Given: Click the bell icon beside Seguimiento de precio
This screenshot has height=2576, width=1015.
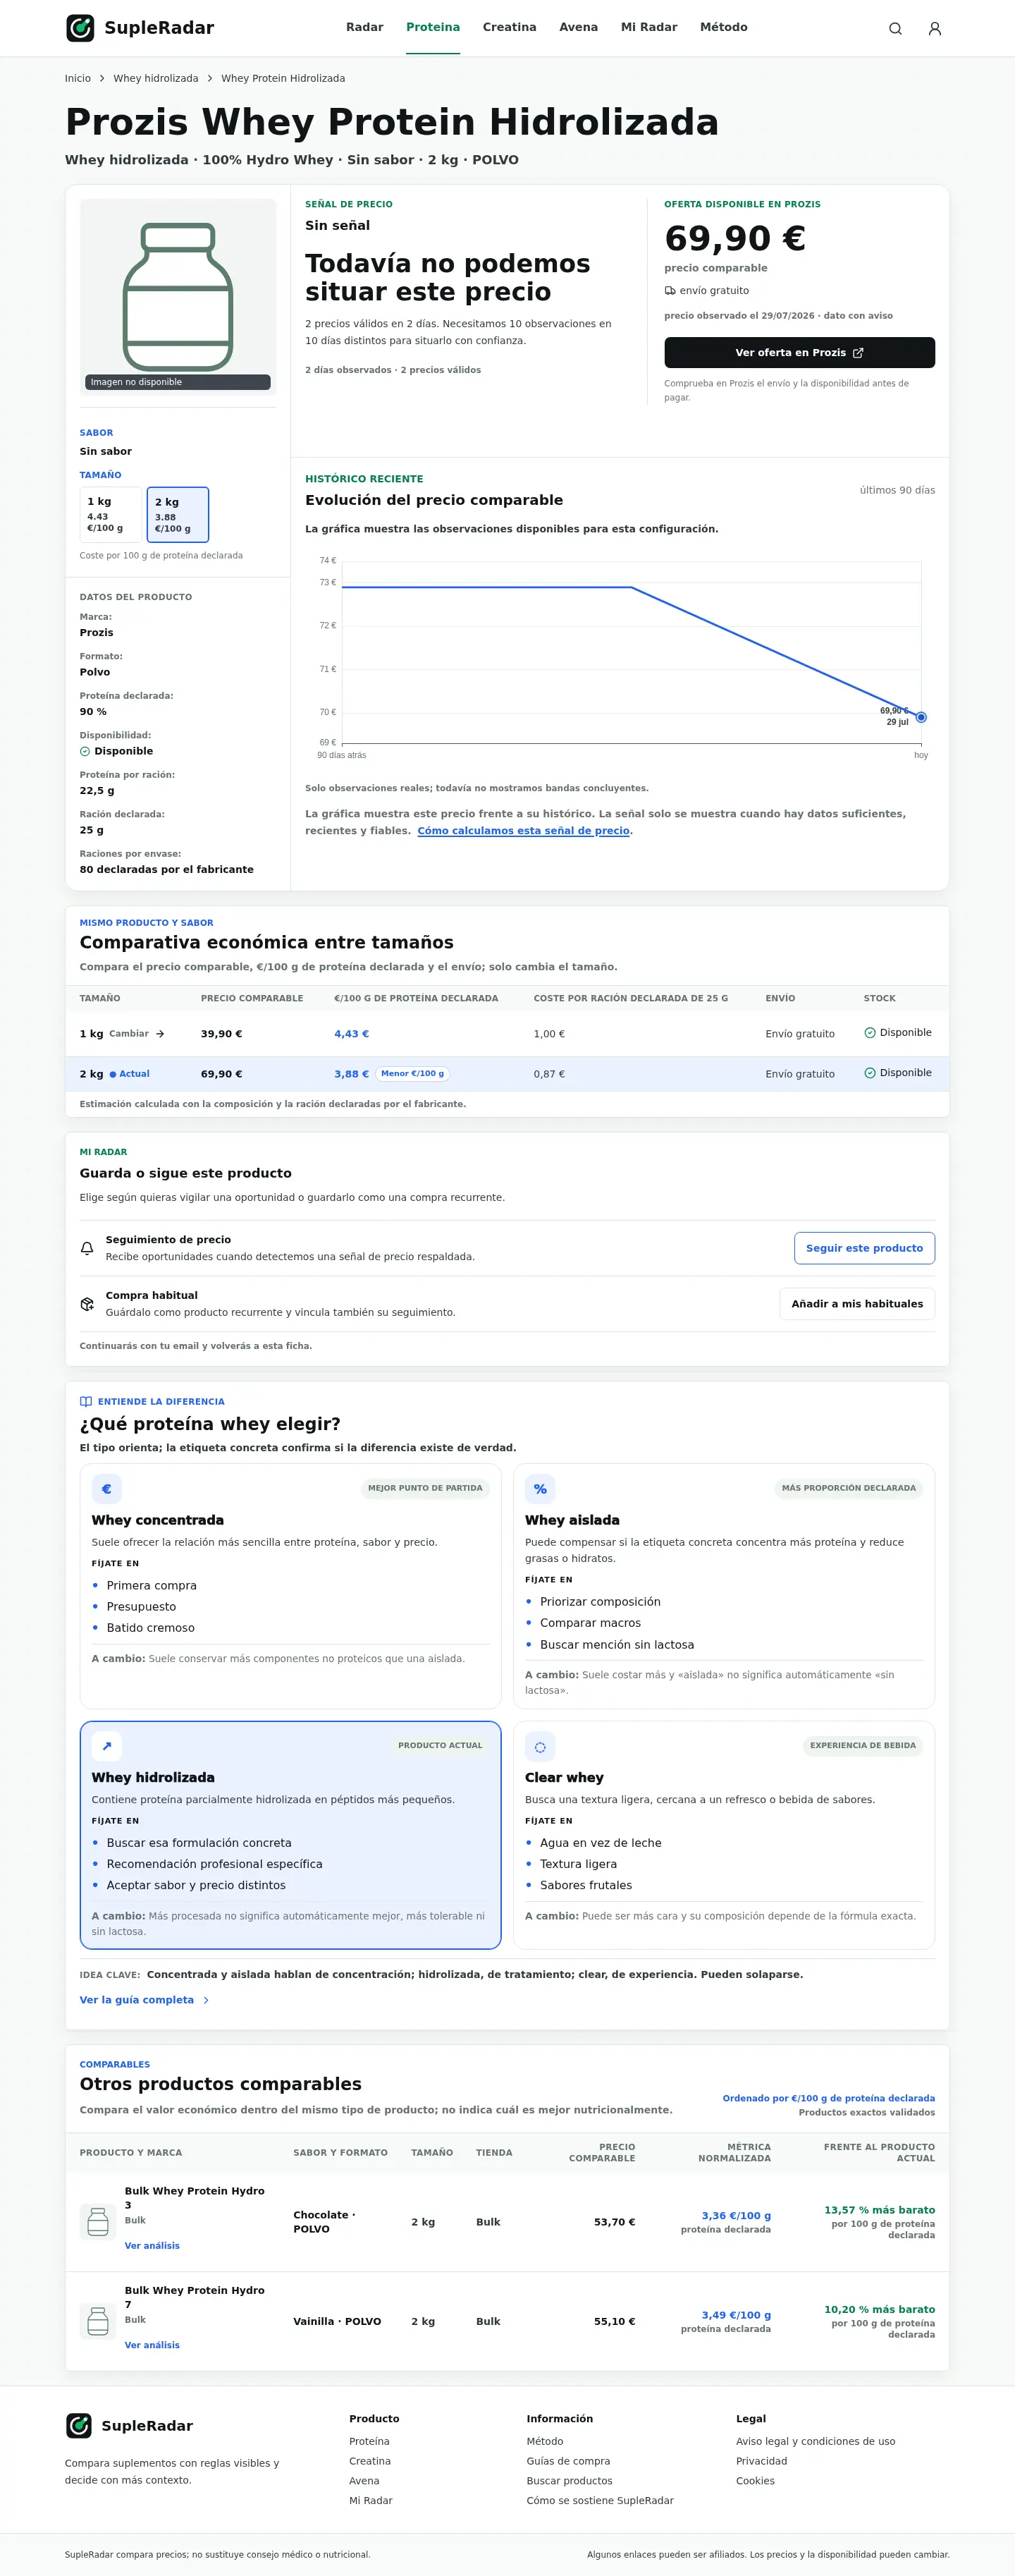Looking at the screenshot, I should (x=87, y=1248).
